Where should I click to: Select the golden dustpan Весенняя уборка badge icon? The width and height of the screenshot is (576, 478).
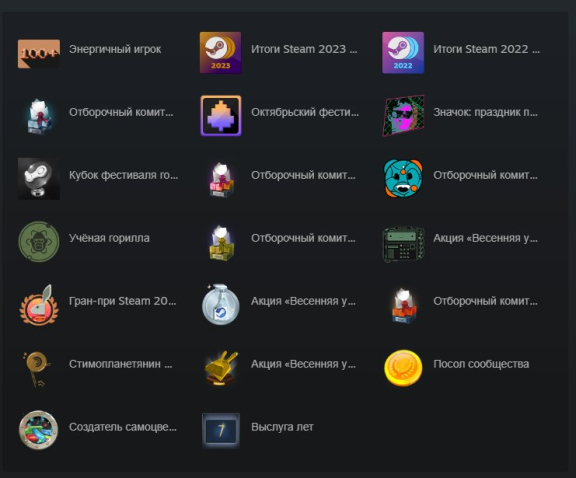click(x=220, y=368)
